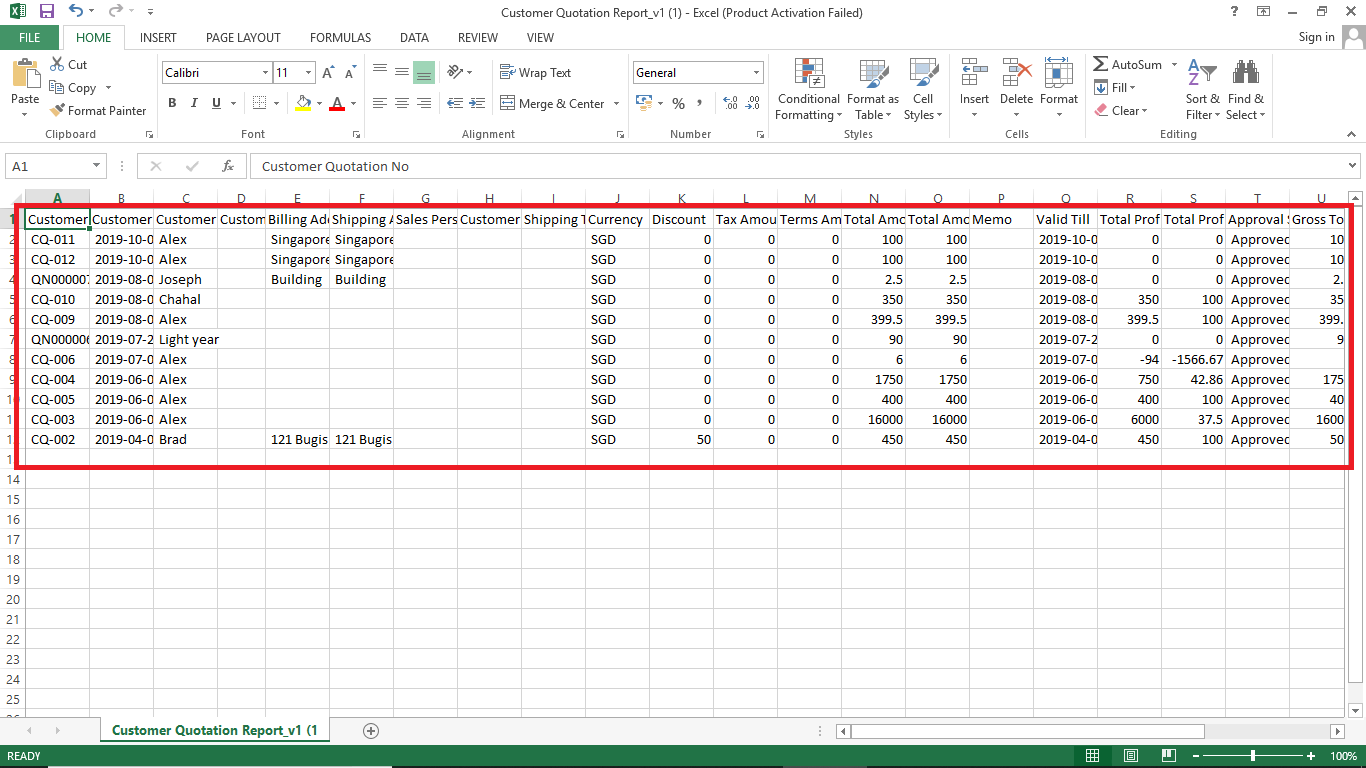Toggle Bold formatting
The height and width of the screenshot is (768, 1366).
[x=172, y=103]
